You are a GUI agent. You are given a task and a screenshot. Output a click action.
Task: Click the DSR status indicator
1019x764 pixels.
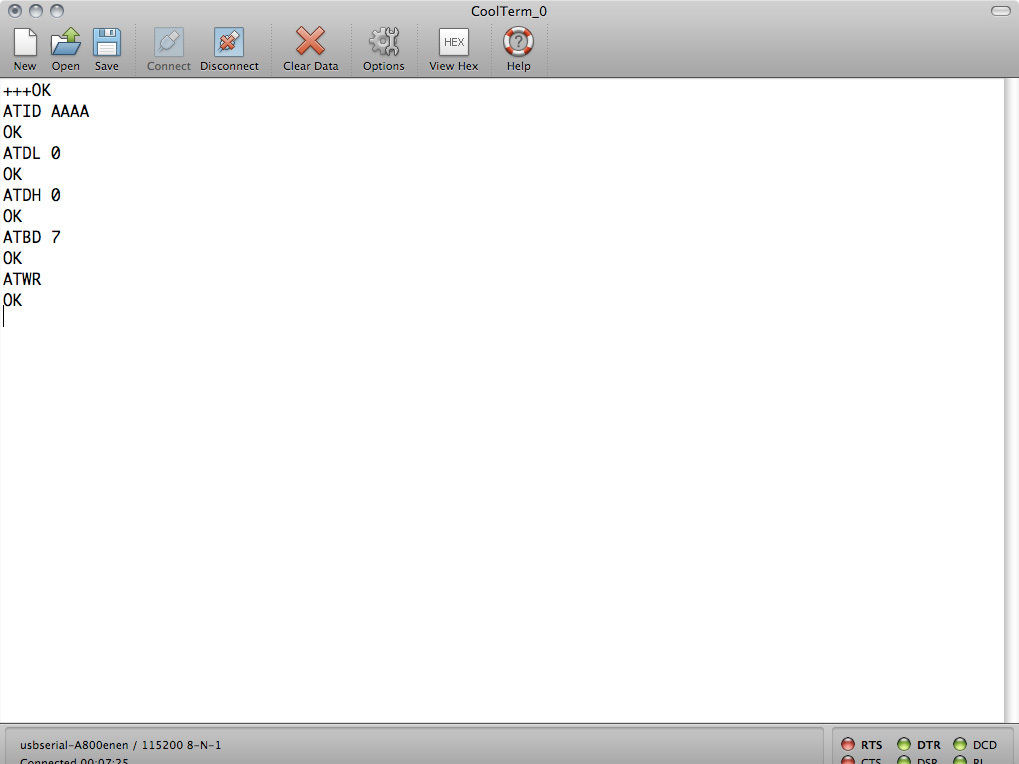tap(904, 760)
